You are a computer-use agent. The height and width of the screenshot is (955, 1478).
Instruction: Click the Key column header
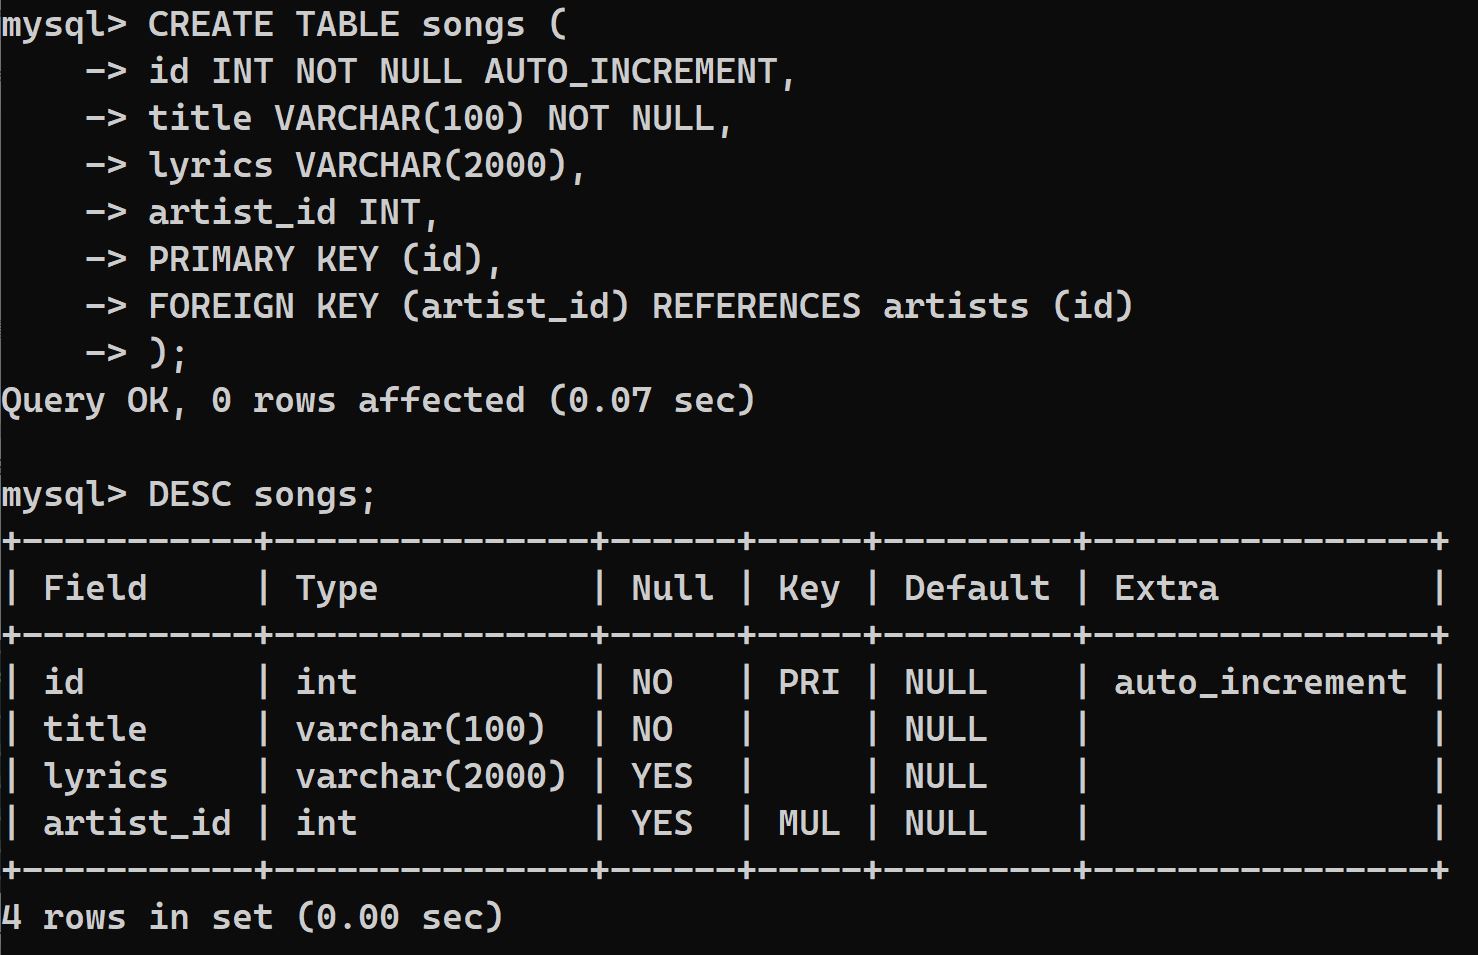(x=808, y=588)
